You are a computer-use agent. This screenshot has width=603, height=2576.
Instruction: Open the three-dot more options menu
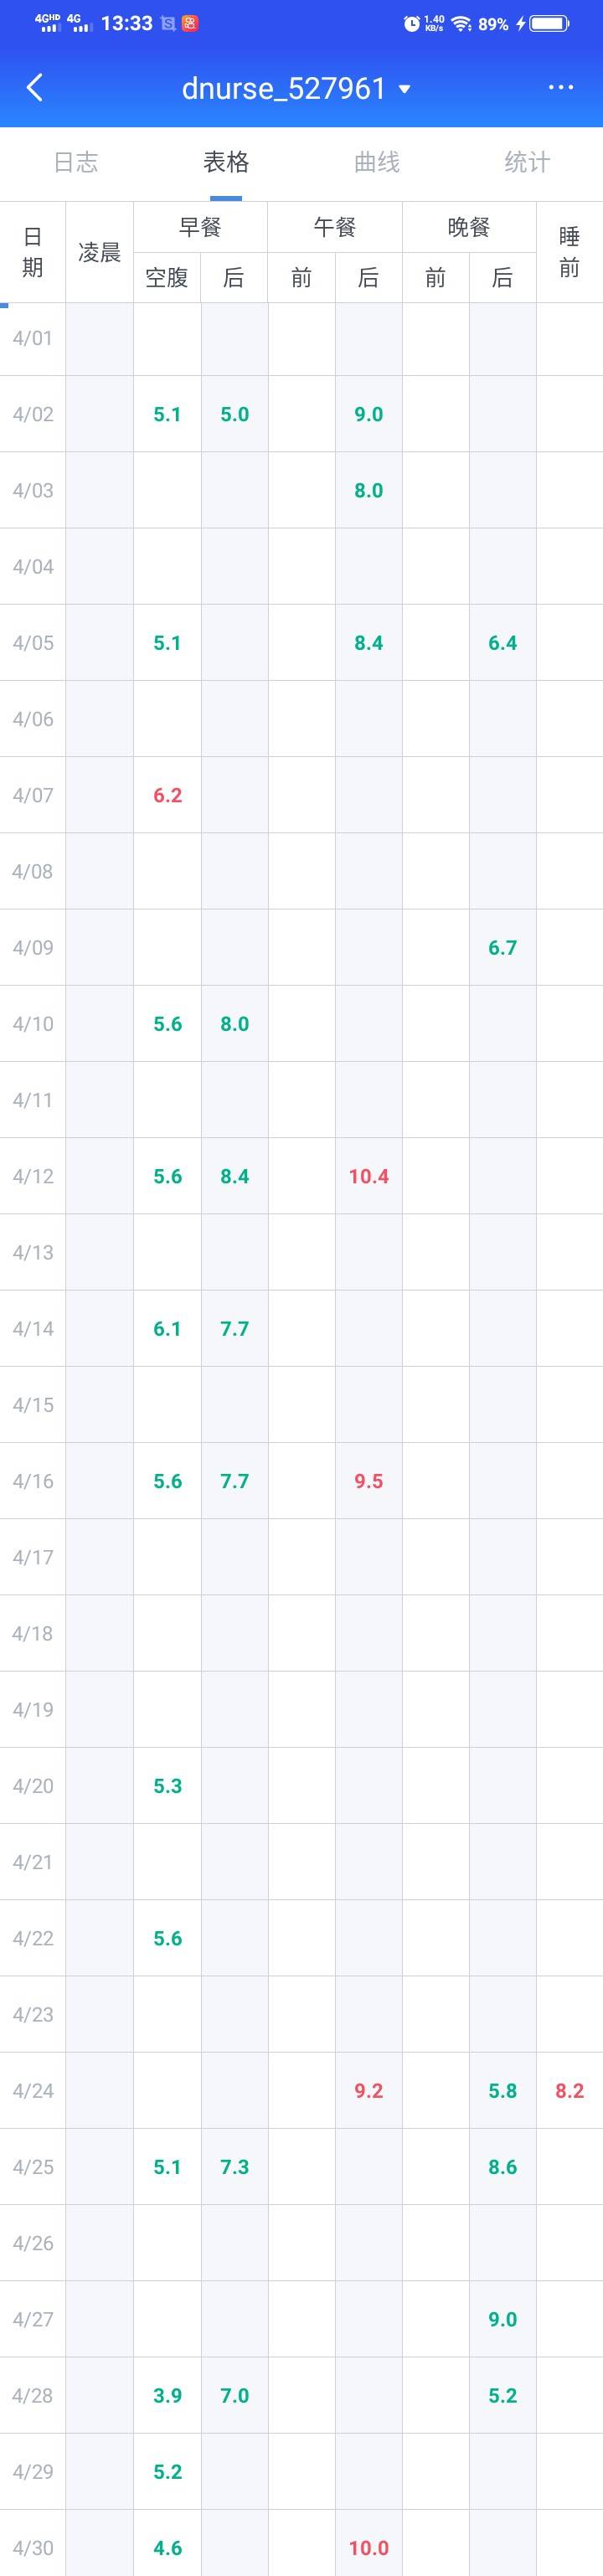(x=561, y=88)
